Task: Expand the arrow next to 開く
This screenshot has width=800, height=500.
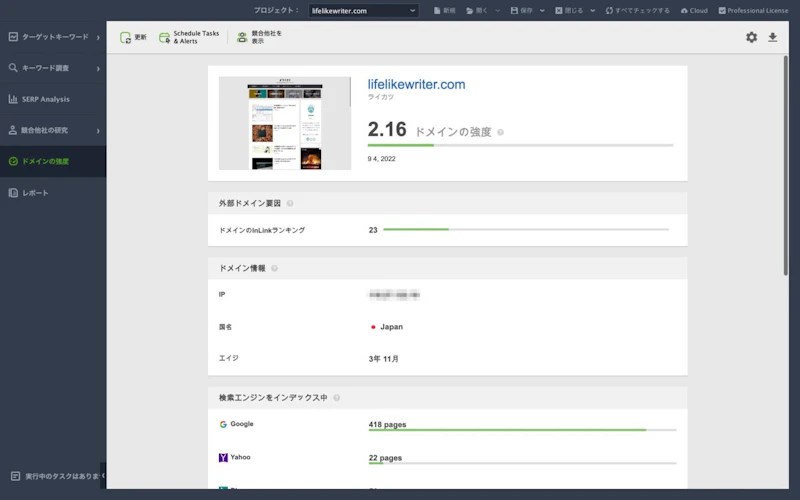Action: point(497,11)
